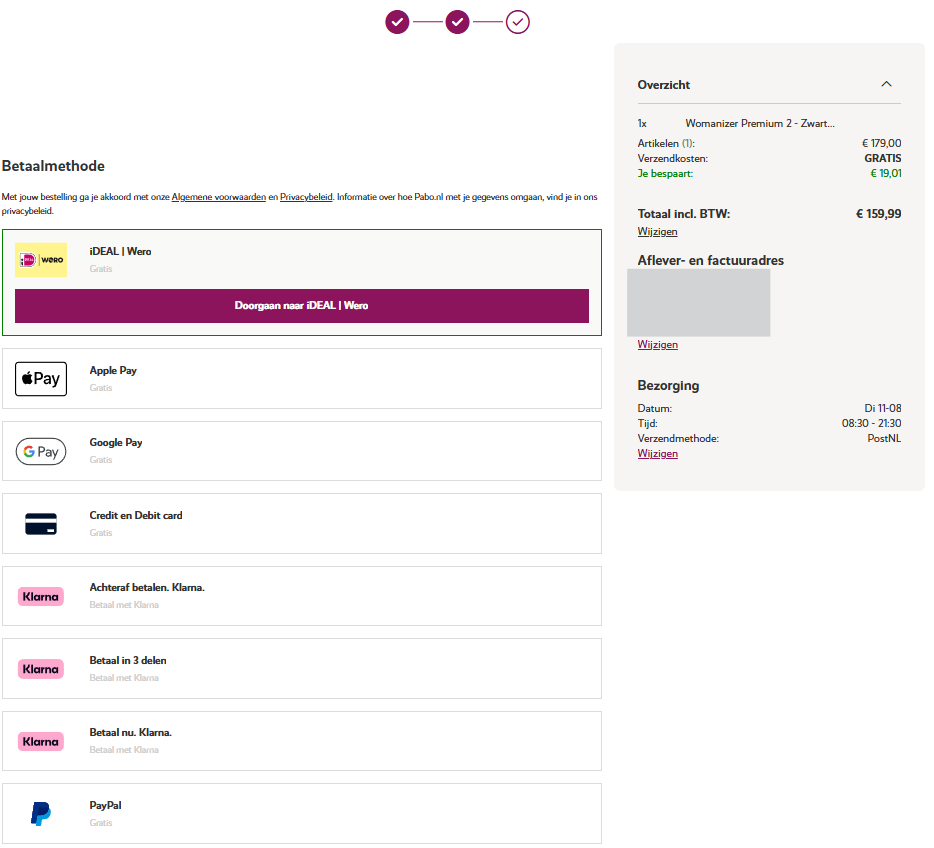Click the Womanizer Premium 2 - Zwart... product name
Viewport: 934px width, 848px height.
tap(760, 123)
